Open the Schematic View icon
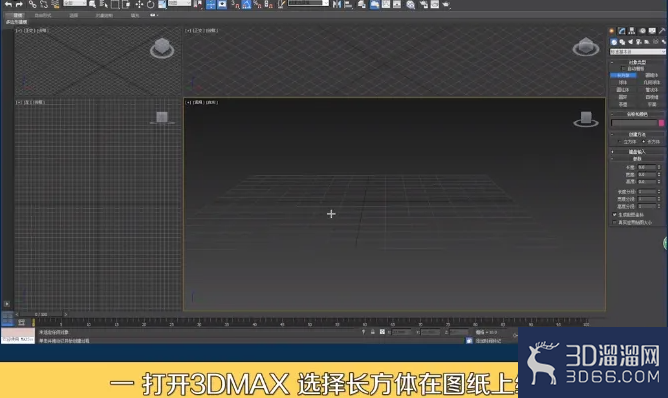This screenshot has height=398, width=668. [x=397, y=4]
